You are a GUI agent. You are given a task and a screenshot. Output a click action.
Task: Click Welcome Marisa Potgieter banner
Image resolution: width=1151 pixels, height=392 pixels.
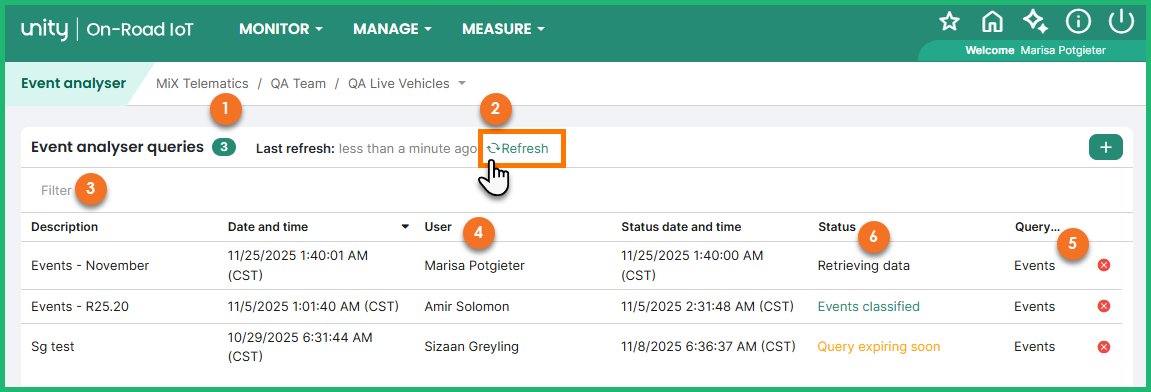(x=1035, y=51)
